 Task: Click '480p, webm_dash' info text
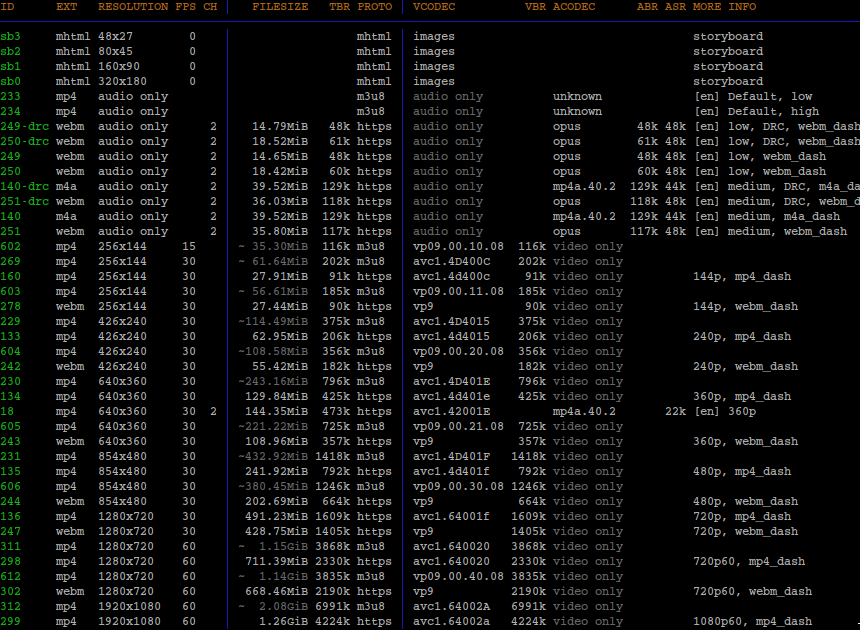click(x=745, y=501)
